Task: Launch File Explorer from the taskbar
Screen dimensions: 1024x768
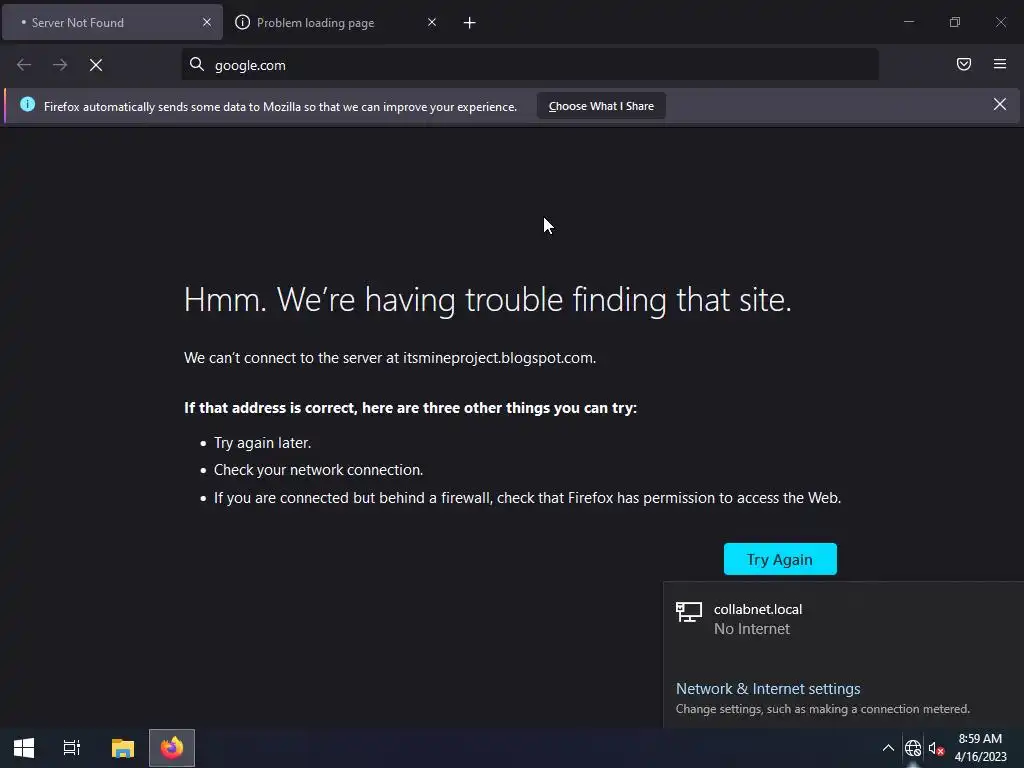Action: [x=123, y=748]
